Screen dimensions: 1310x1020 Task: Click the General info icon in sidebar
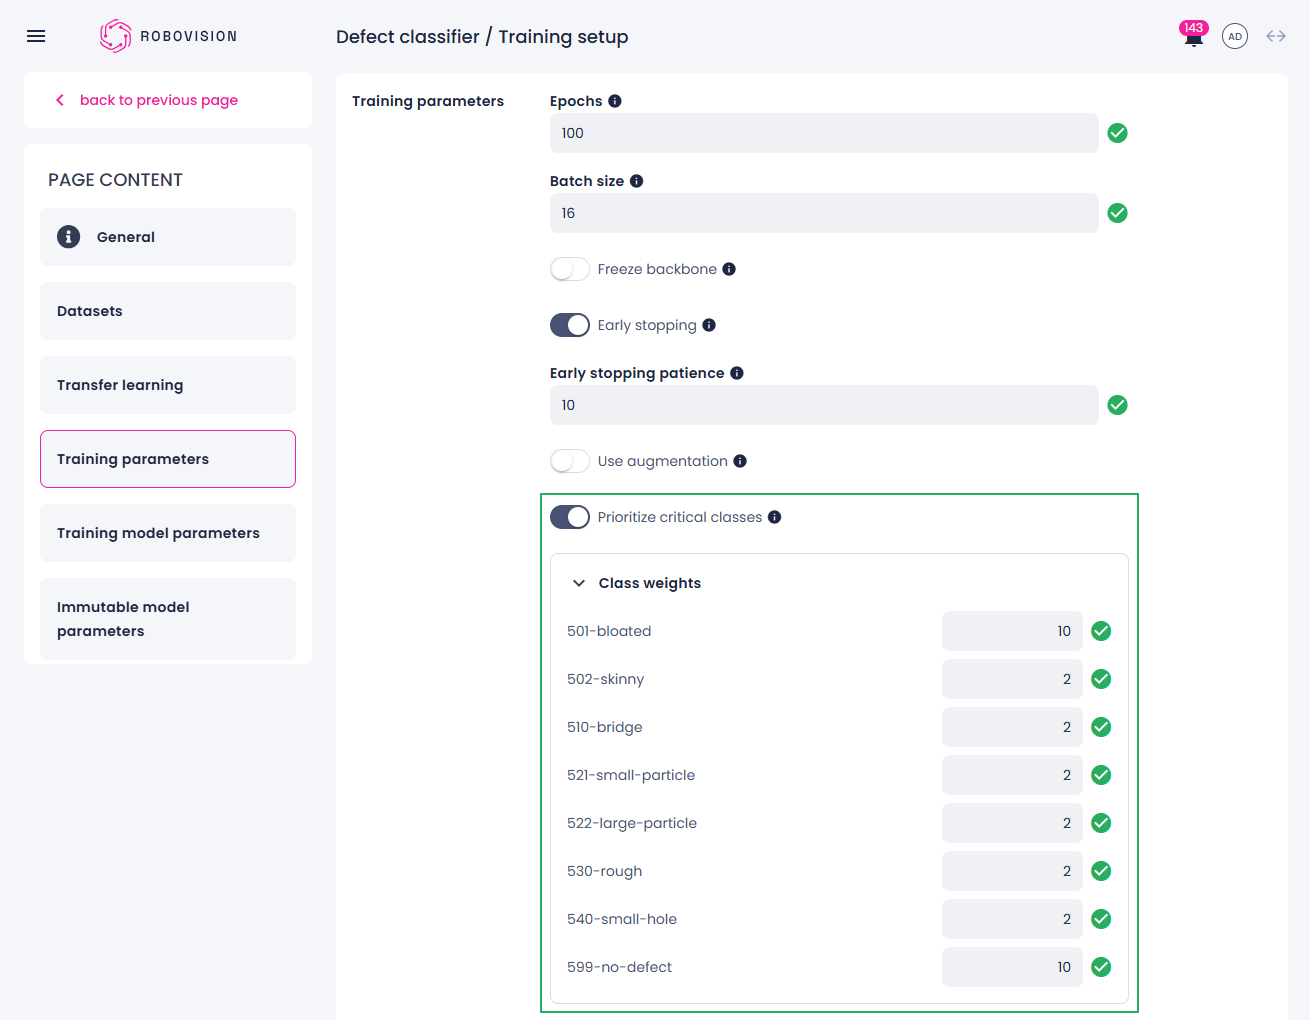pyautogui.click(x=68, y=237)
